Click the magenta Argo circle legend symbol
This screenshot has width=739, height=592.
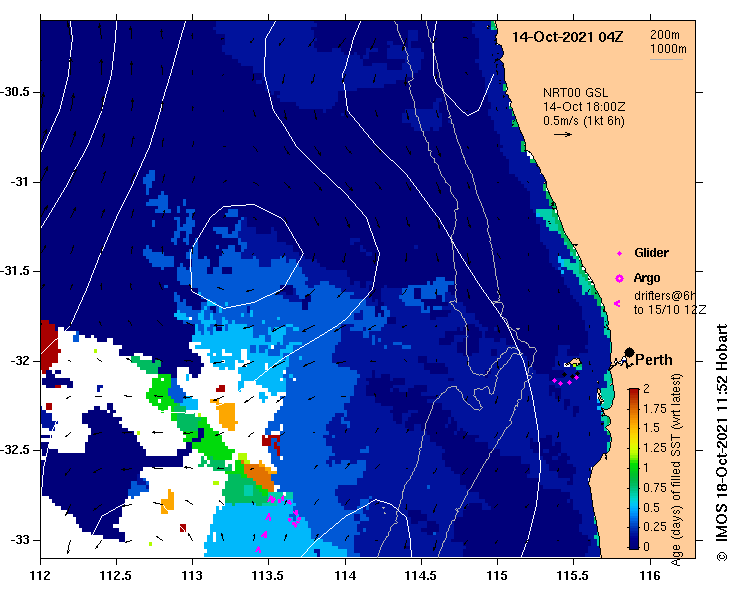[x=619, y=279]
